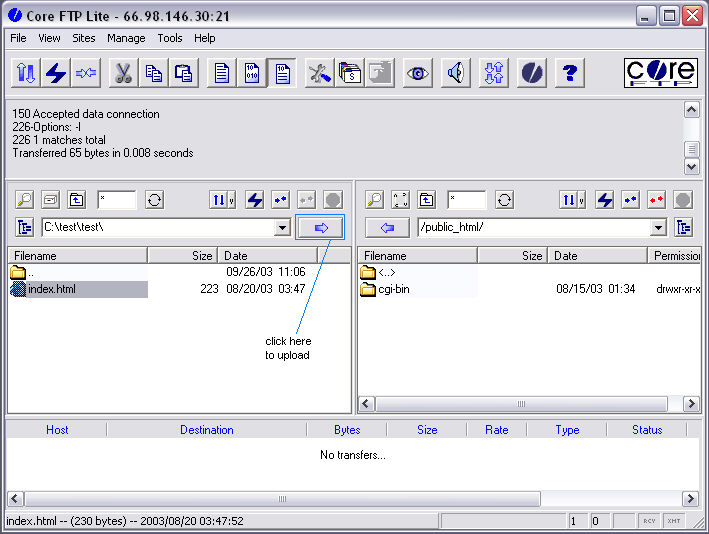Screen dimensions: 709x534
Task: Click the scissors Cut icon
Action: pos(122,74)
